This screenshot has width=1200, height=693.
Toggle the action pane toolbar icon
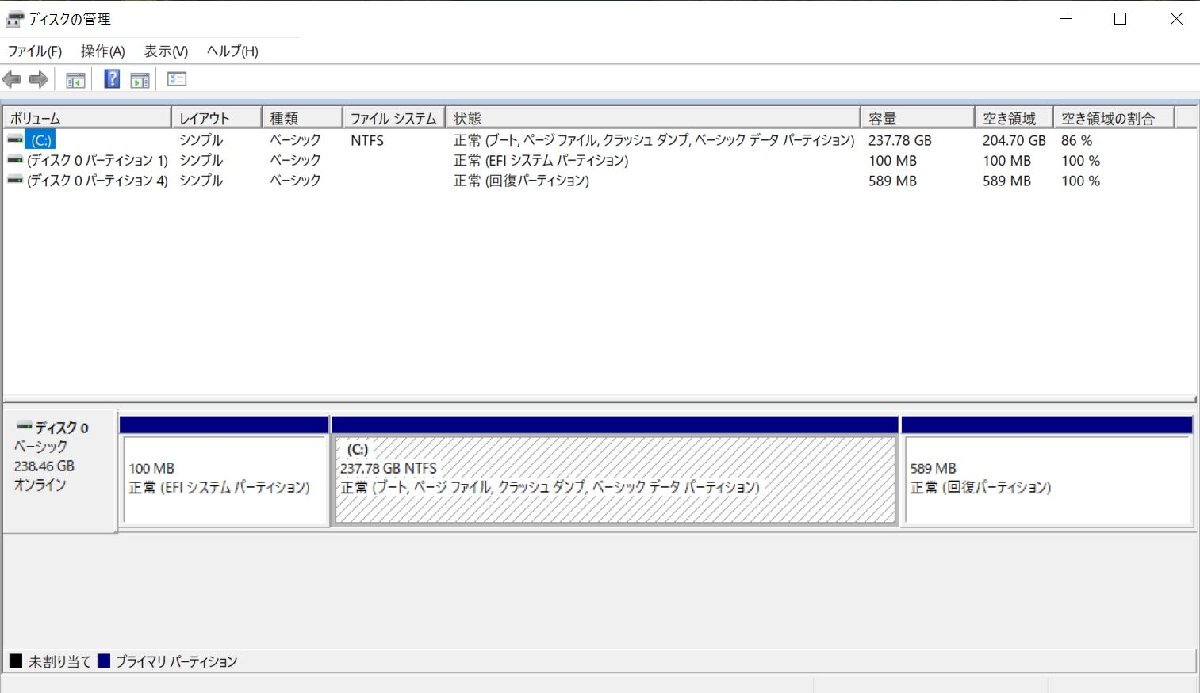[x=140, y=80]
